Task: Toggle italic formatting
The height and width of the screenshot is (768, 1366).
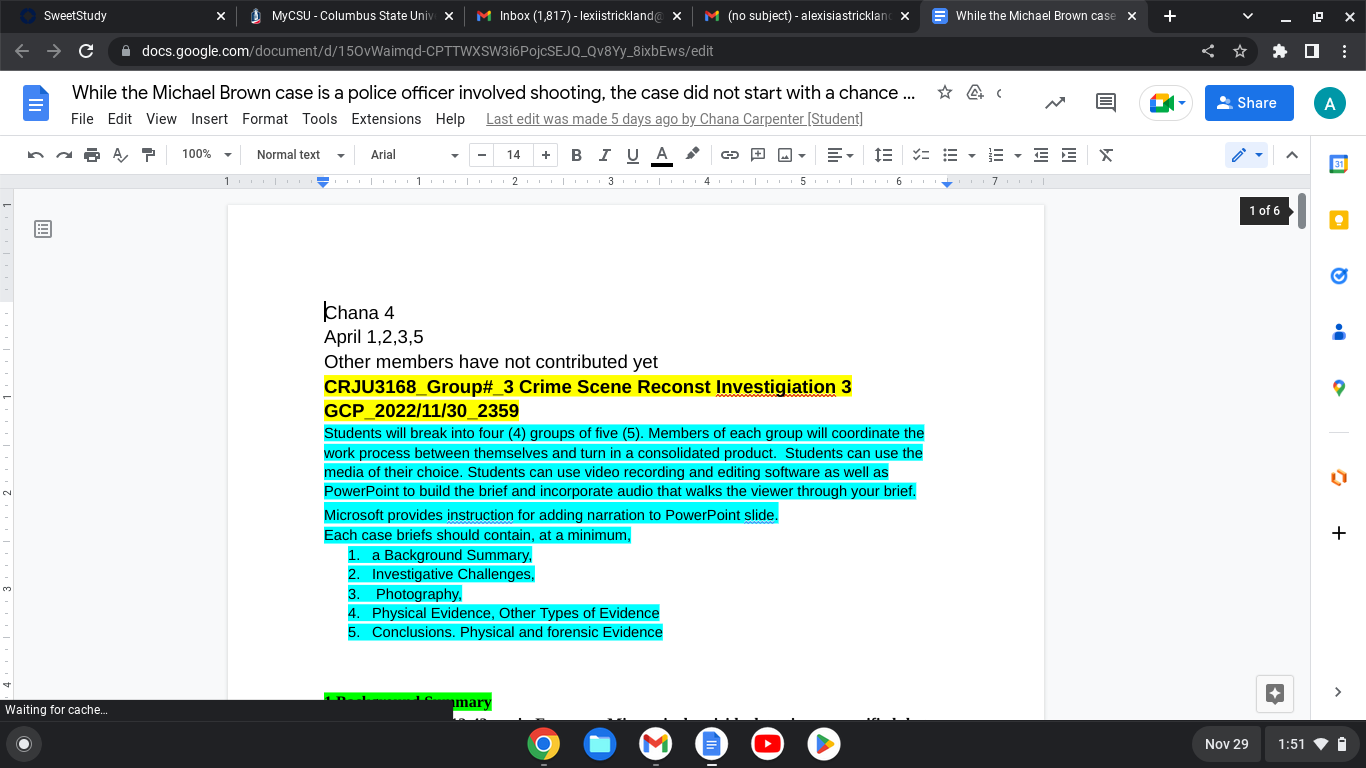Action: point(604,155)
